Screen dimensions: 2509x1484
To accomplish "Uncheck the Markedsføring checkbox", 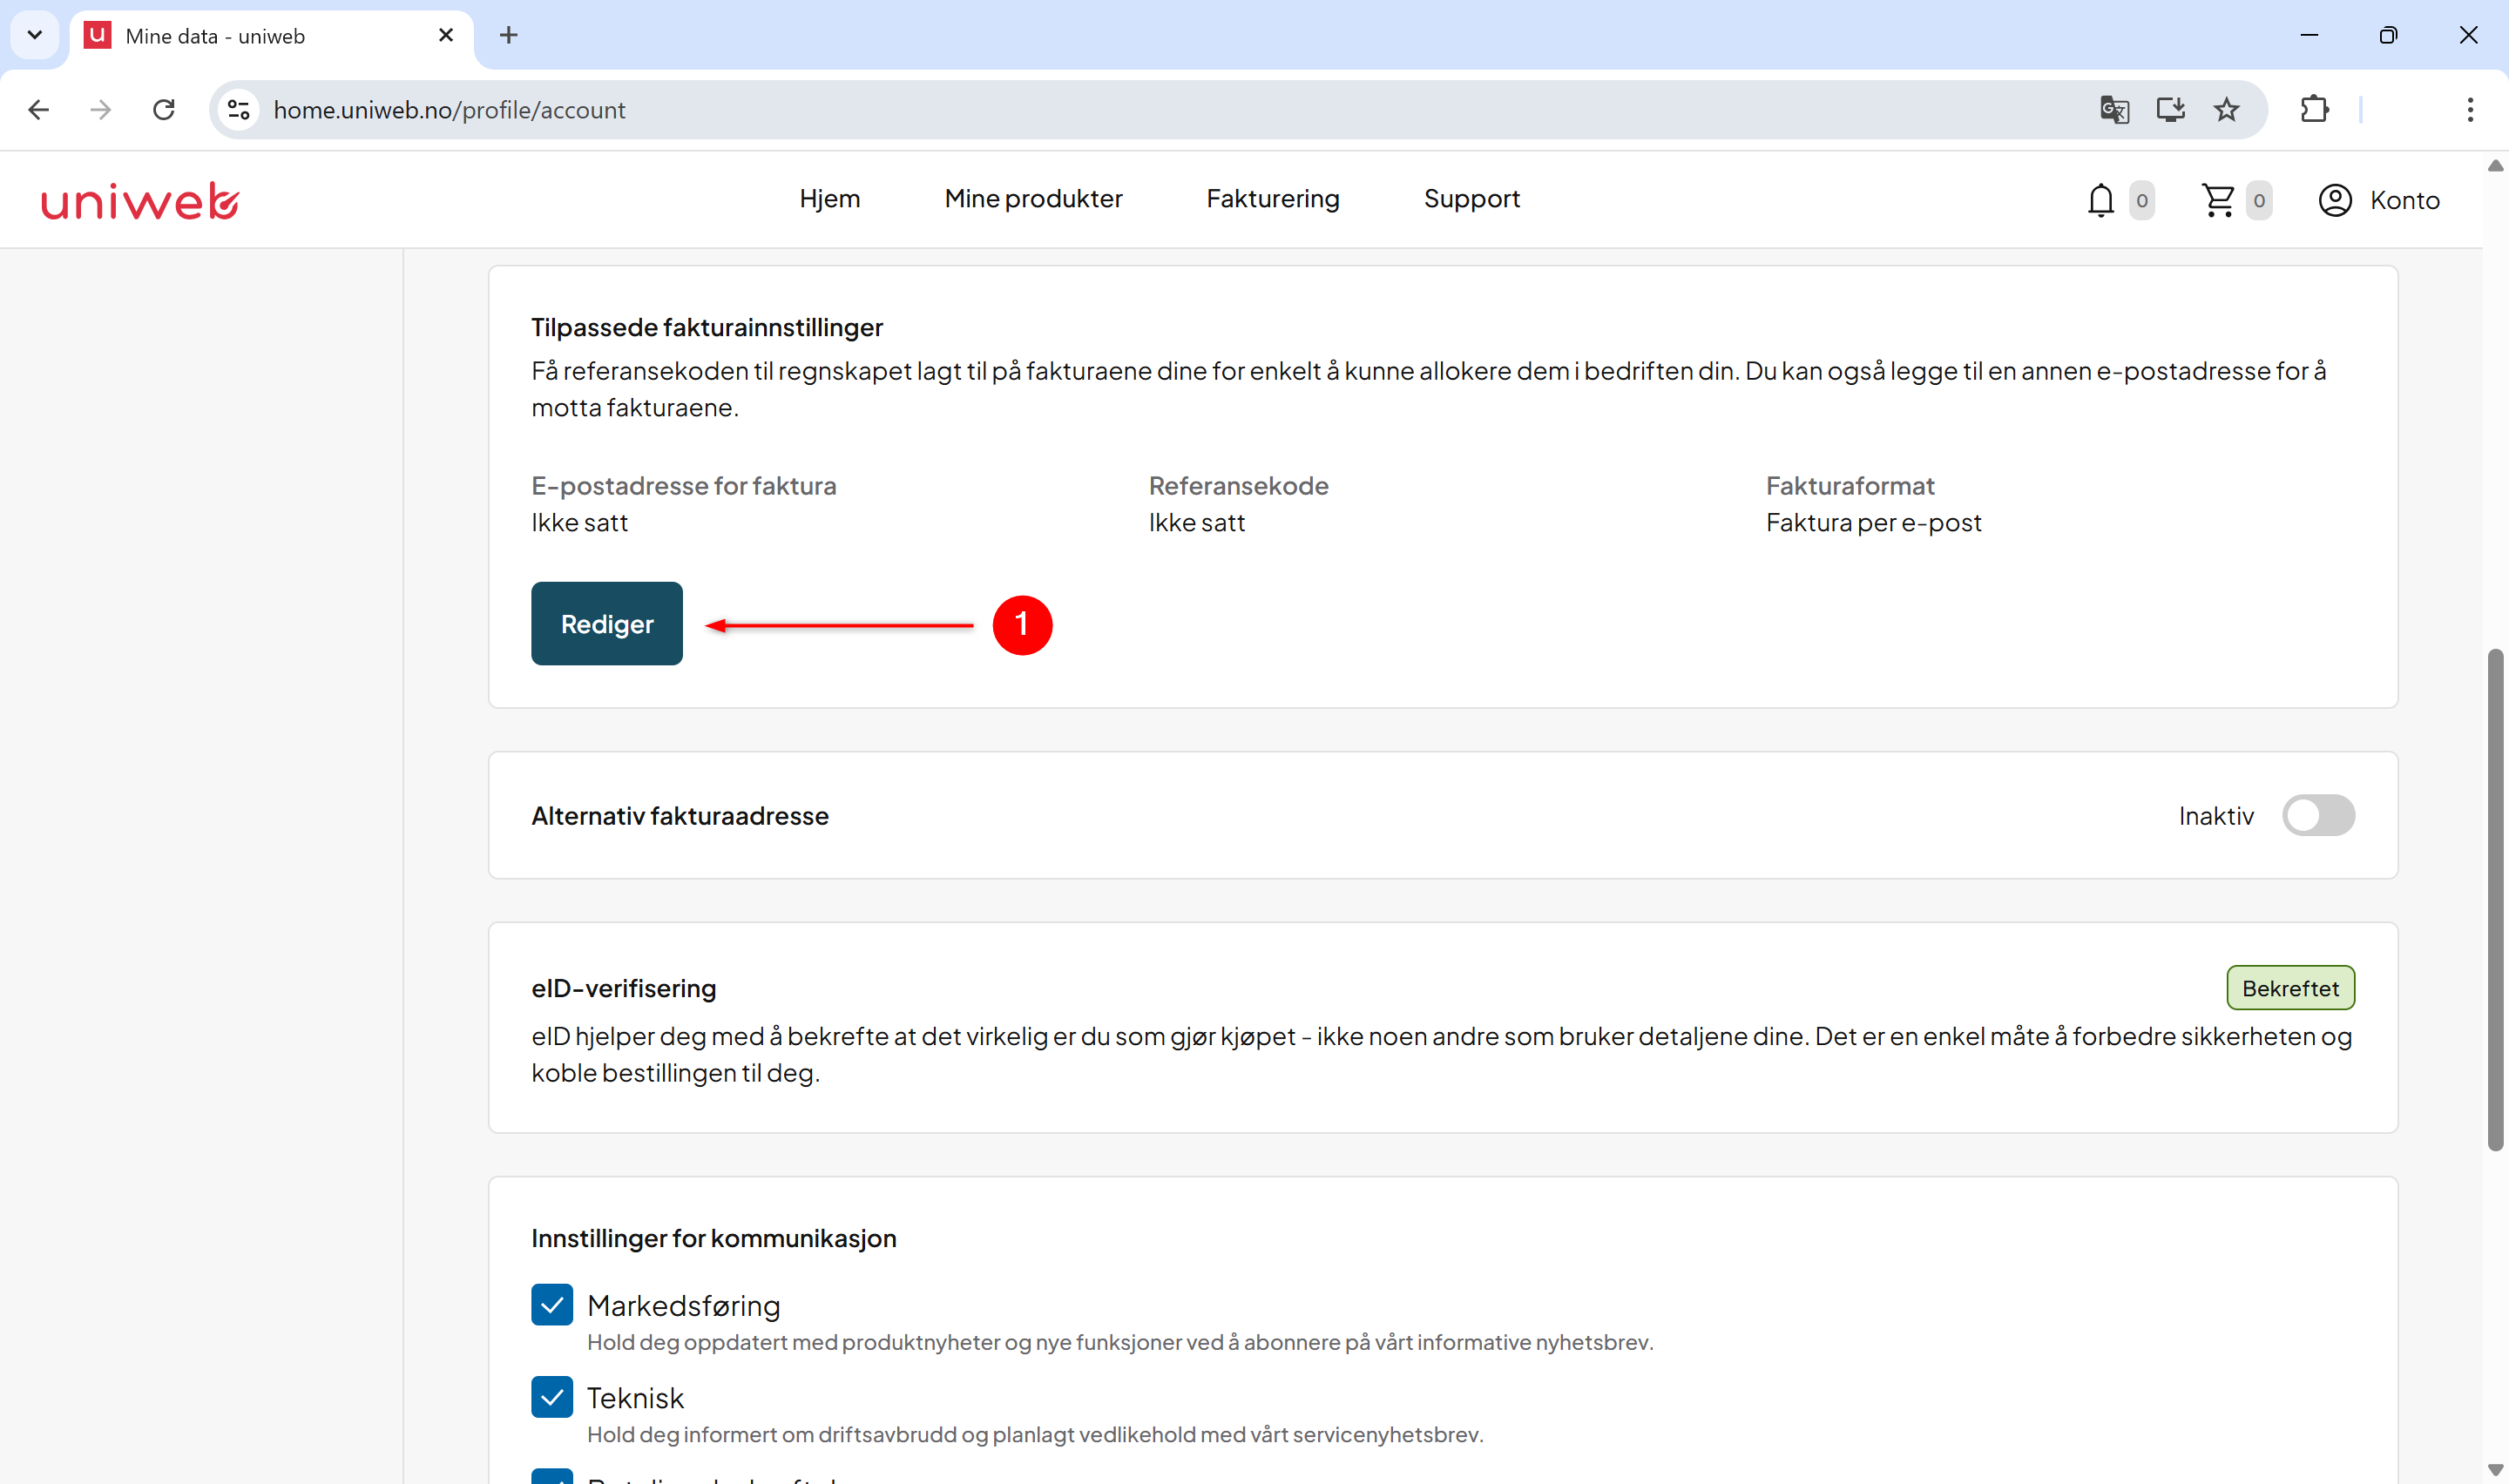I will (552, 1305).
